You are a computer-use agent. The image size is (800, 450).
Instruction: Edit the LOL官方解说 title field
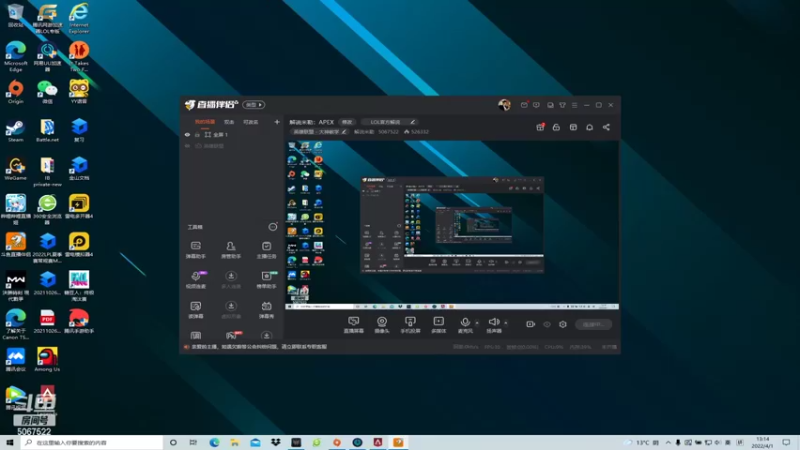pyautogui.click(x=389, y=122)
